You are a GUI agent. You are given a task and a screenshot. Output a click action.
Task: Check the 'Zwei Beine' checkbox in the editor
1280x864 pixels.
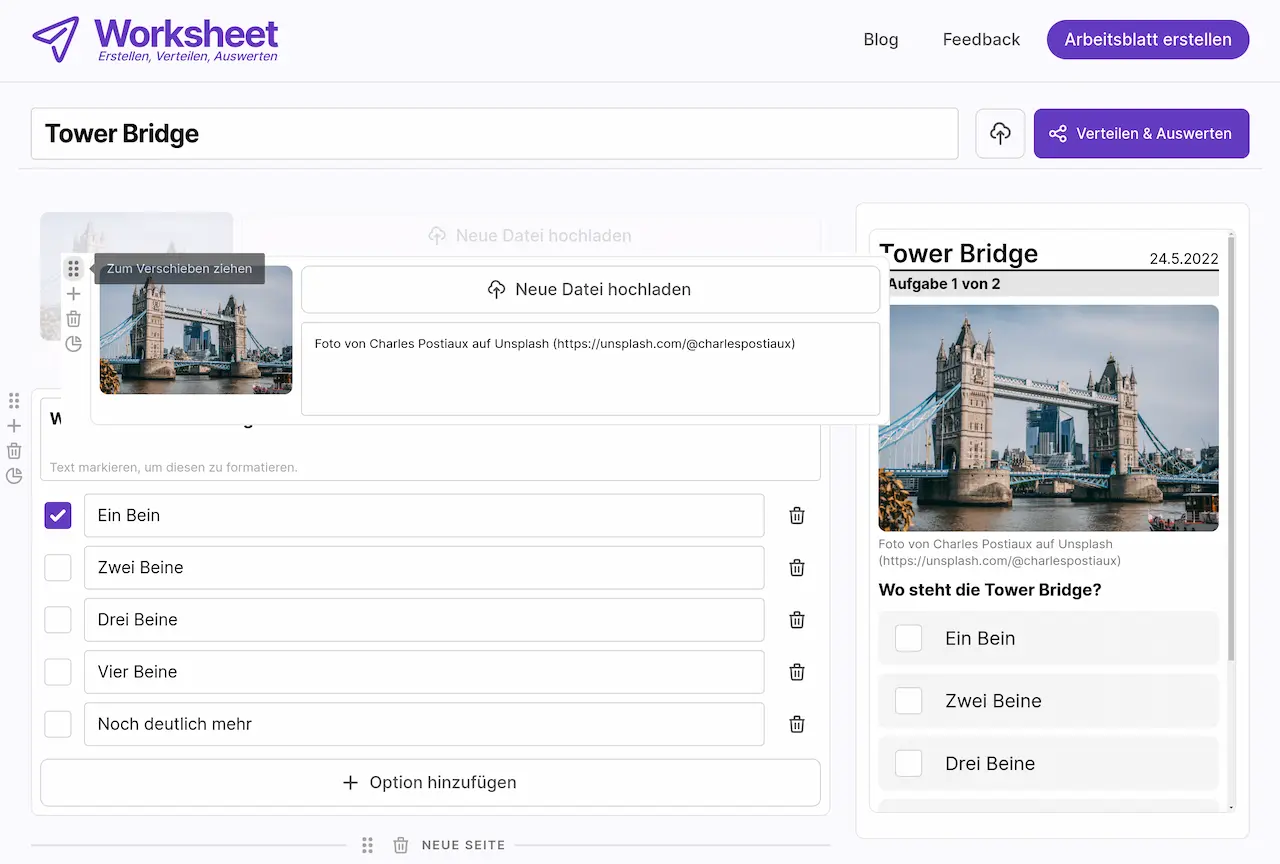pyautogui.click(x=58, y=568)
